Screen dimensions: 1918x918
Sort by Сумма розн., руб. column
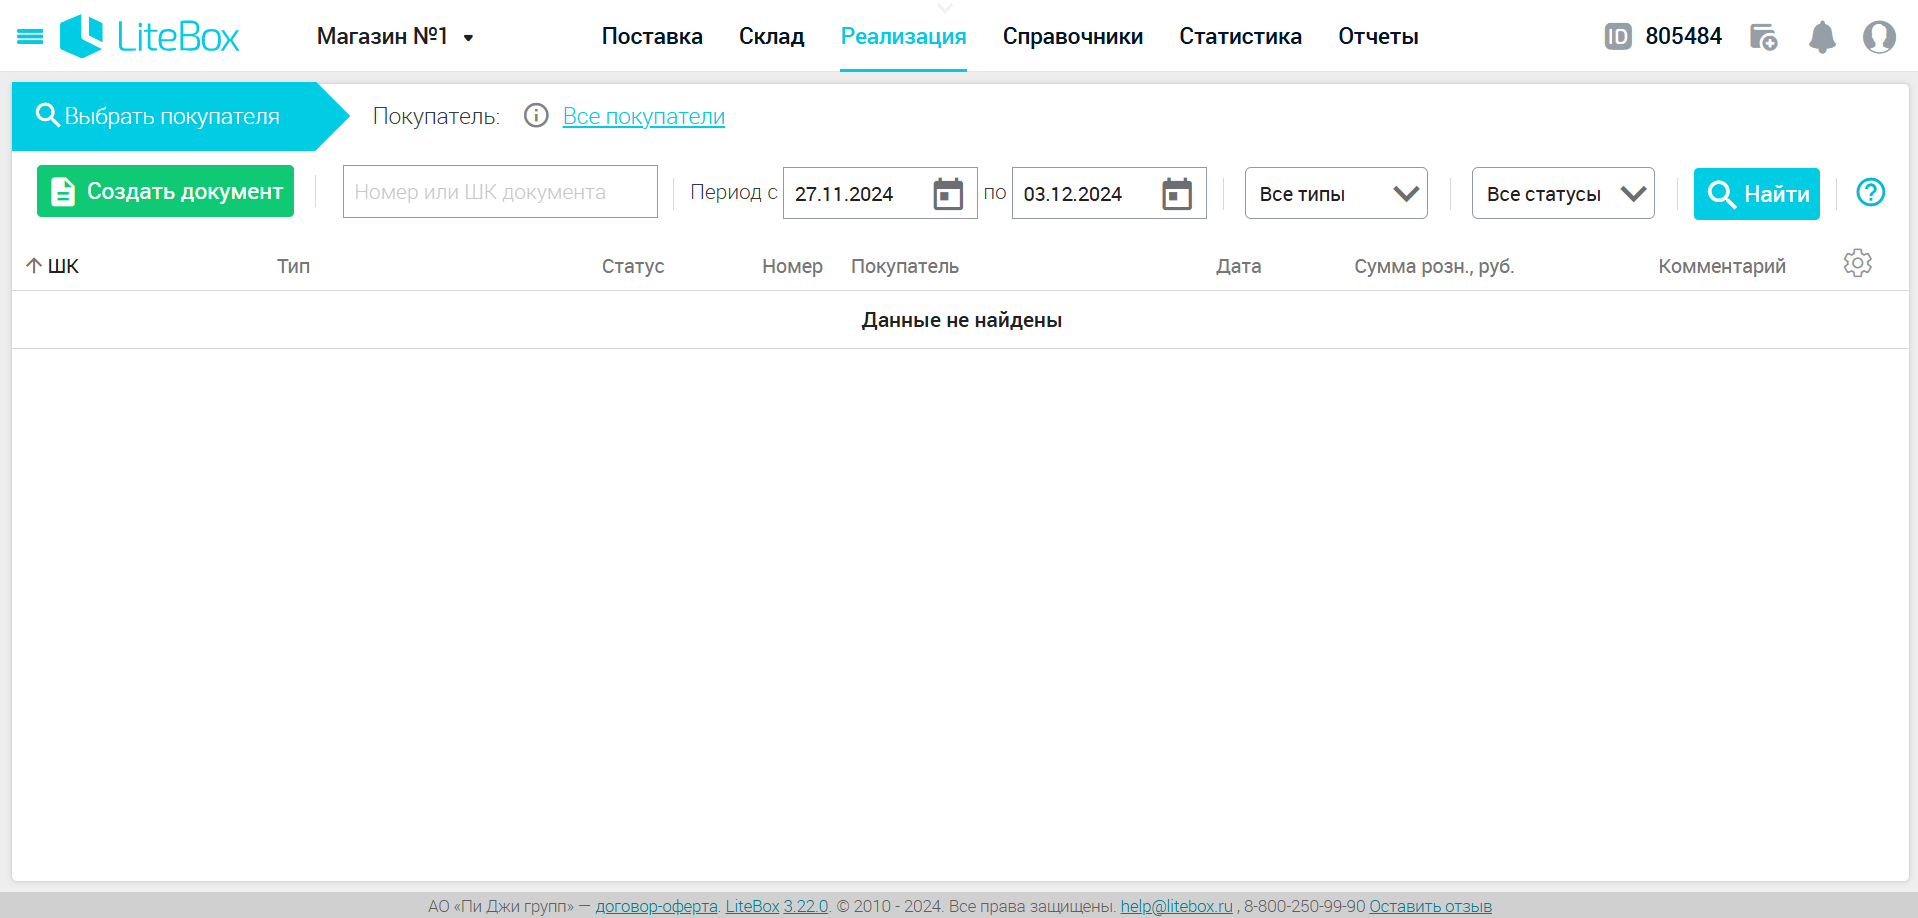[x=1434, y=266]
